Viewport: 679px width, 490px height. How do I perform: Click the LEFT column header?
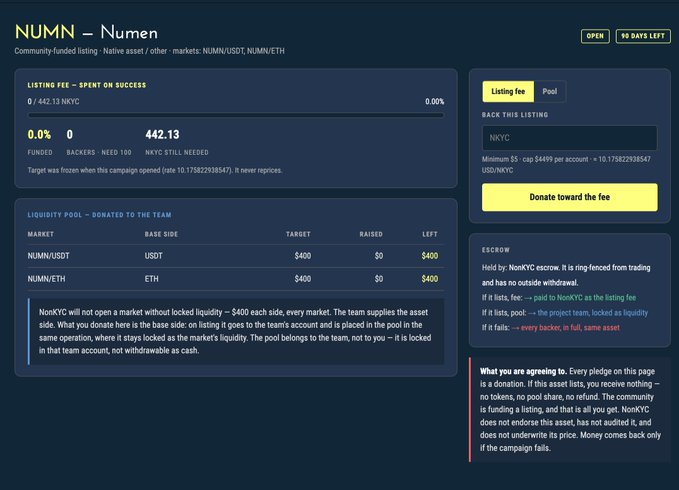pos(430,234)
